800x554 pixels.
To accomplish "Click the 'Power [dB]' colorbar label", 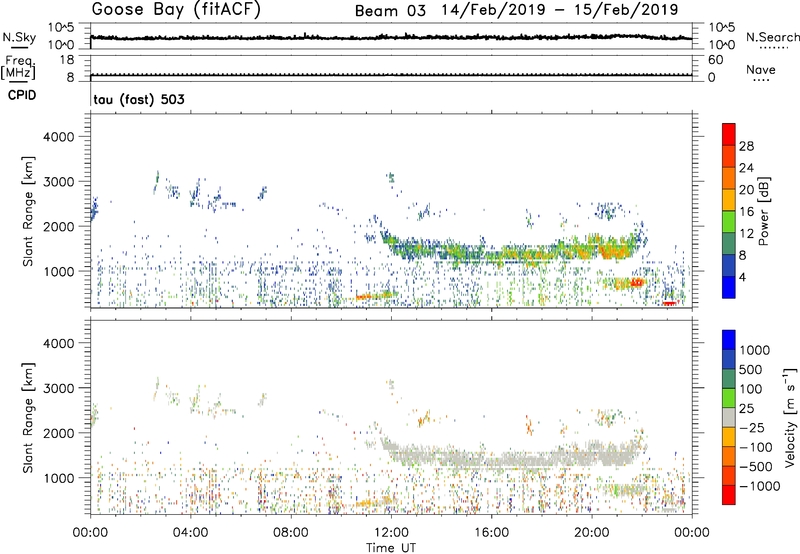I will click(x=763, y=211).
